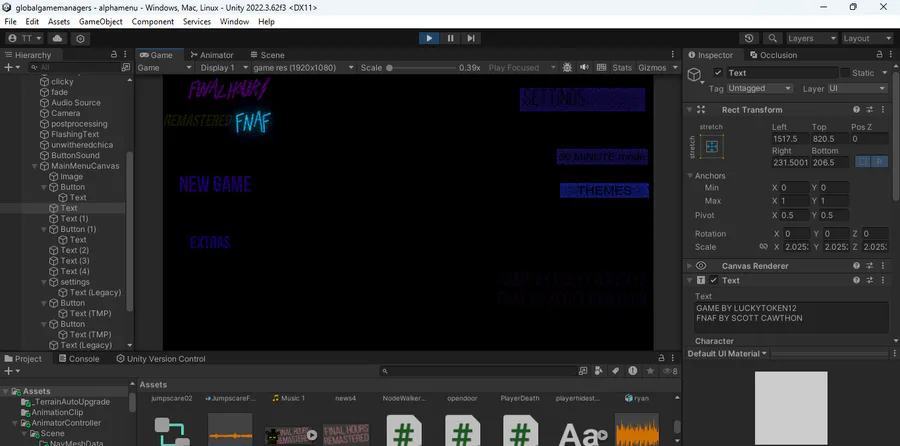The height and width of the screenshot is (446, 900).
Task: Open the Unity Version Control tab
Action: coord(161,359)
